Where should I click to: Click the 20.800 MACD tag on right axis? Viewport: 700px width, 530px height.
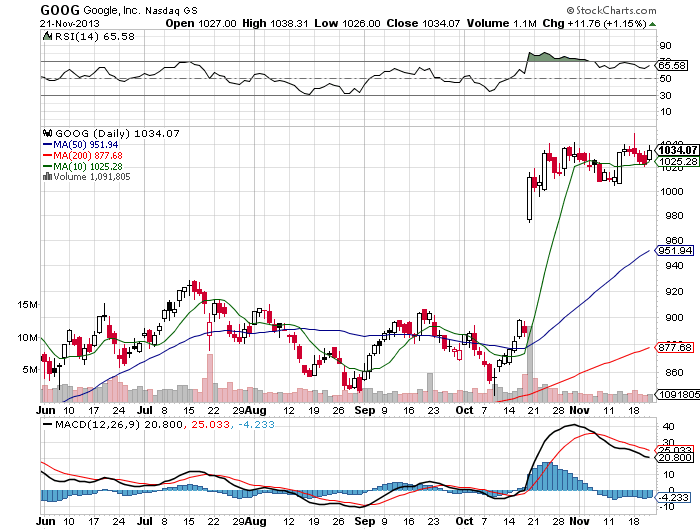pos(675,458)
